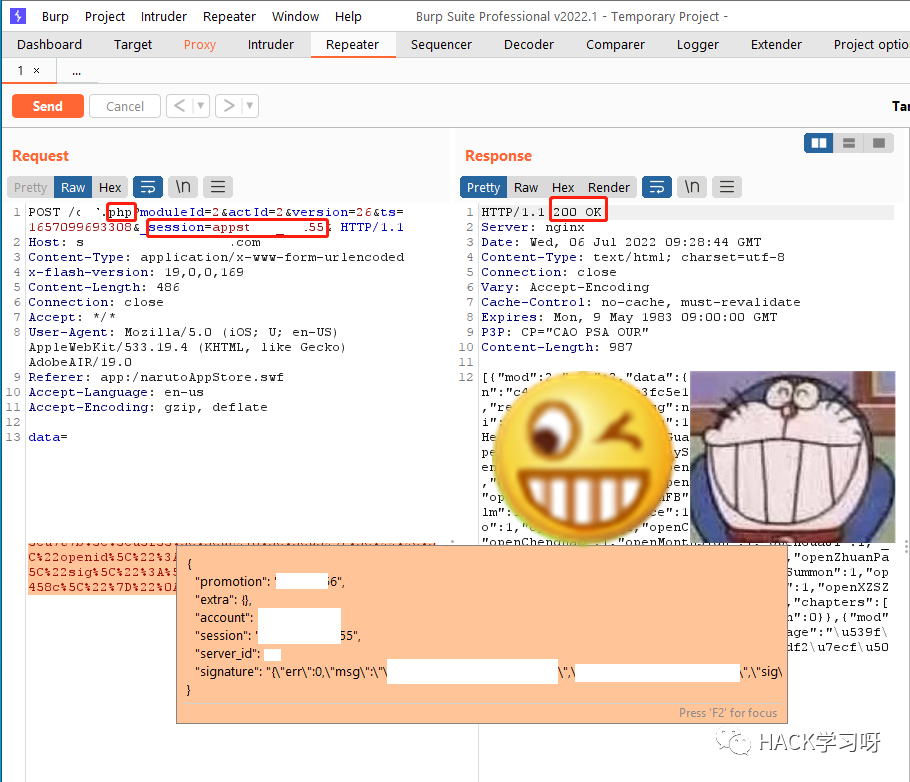Go back to previous request with left arrow
910x782 pixels.
(x=180, y=106)
